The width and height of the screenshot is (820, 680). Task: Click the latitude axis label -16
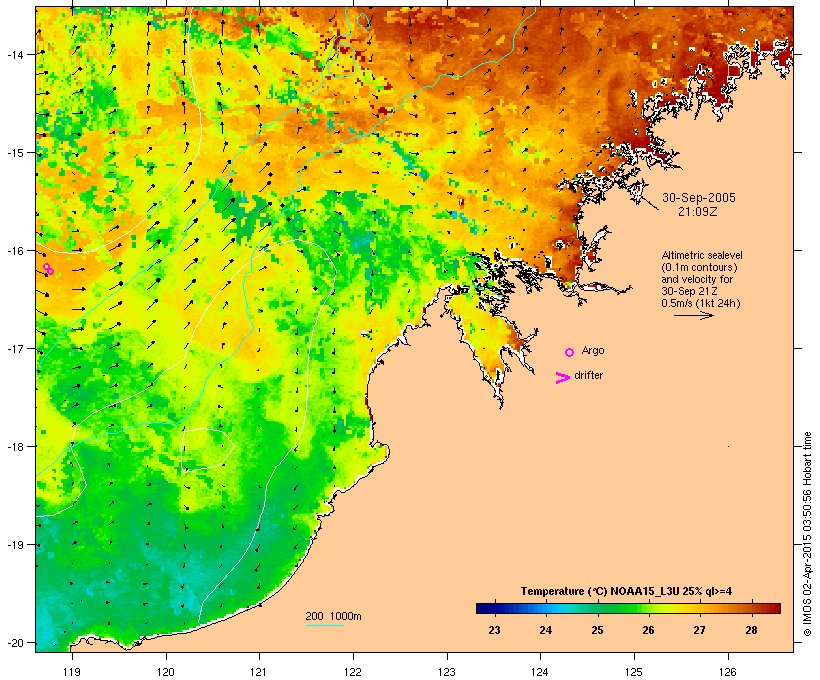14,251
